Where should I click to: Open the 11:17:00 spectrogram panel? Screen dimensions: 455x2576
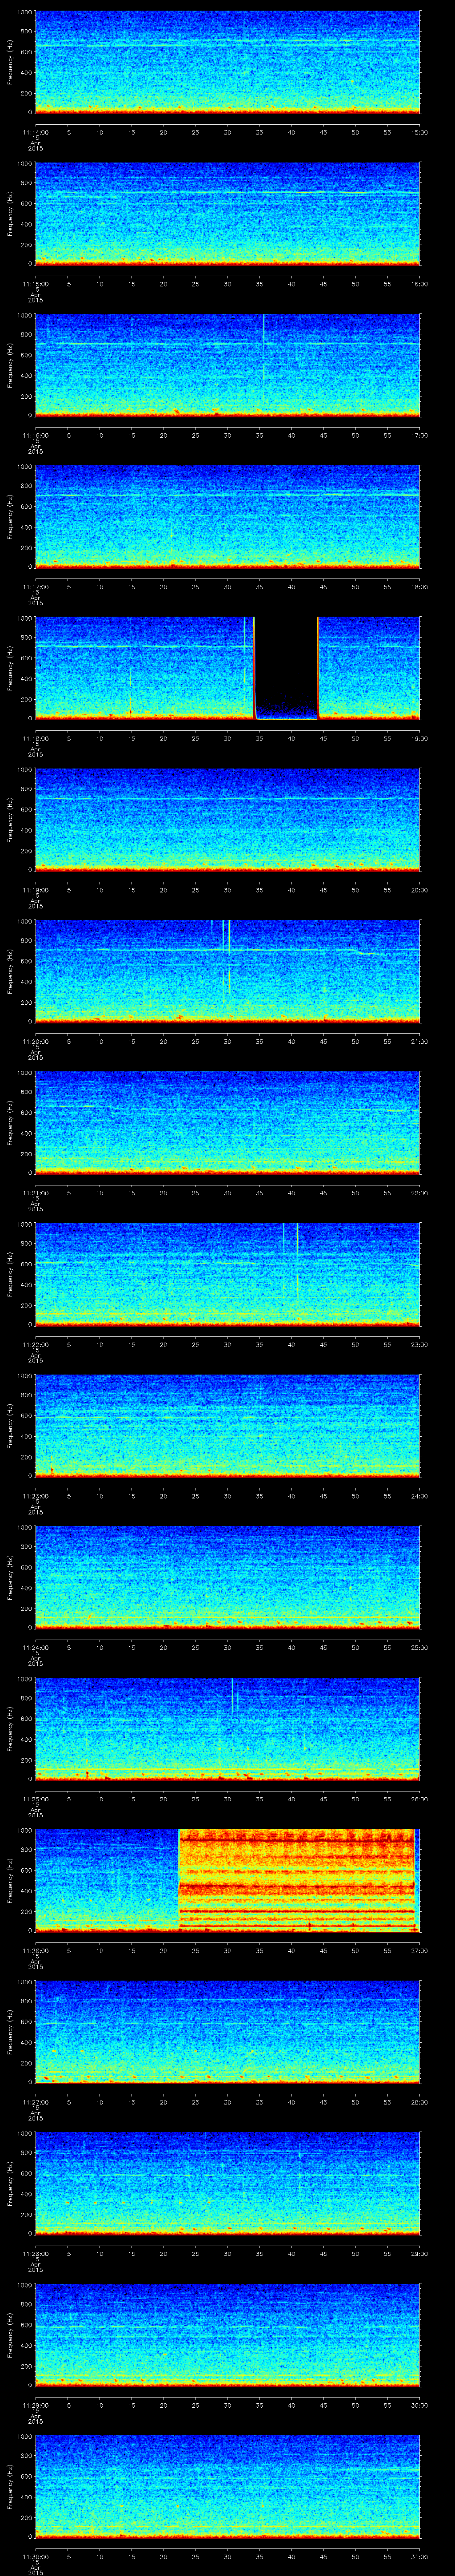227,517
